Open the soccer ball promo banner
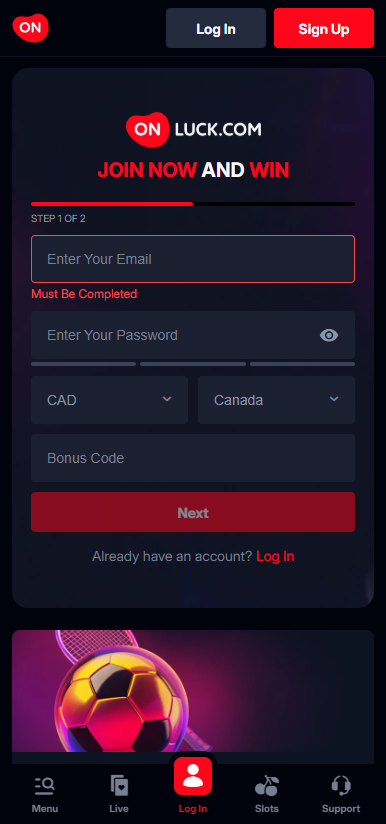Screen dimensions: 386x824 (193, 691)
